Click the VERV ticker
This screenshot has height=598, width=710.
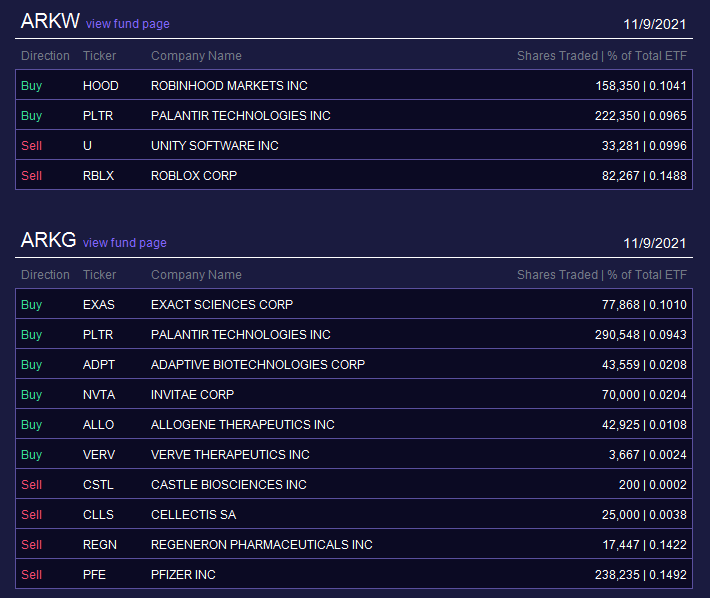pos(99,454)
